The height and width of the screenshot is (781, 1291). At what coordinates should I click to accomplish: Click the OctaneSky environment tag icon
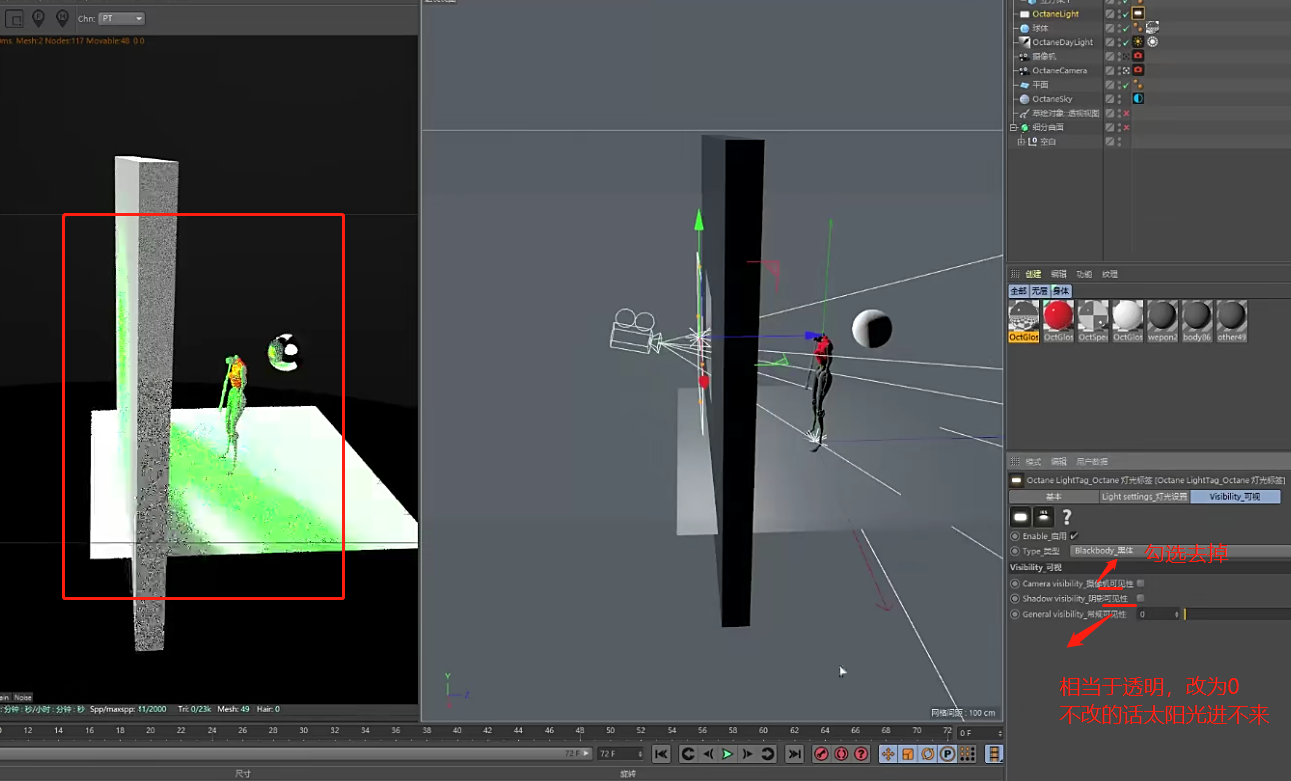[1138, 99]
